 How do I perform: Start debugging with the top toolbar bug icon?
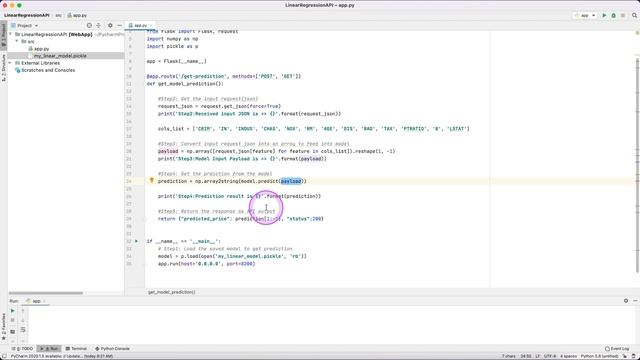point(613,16)
